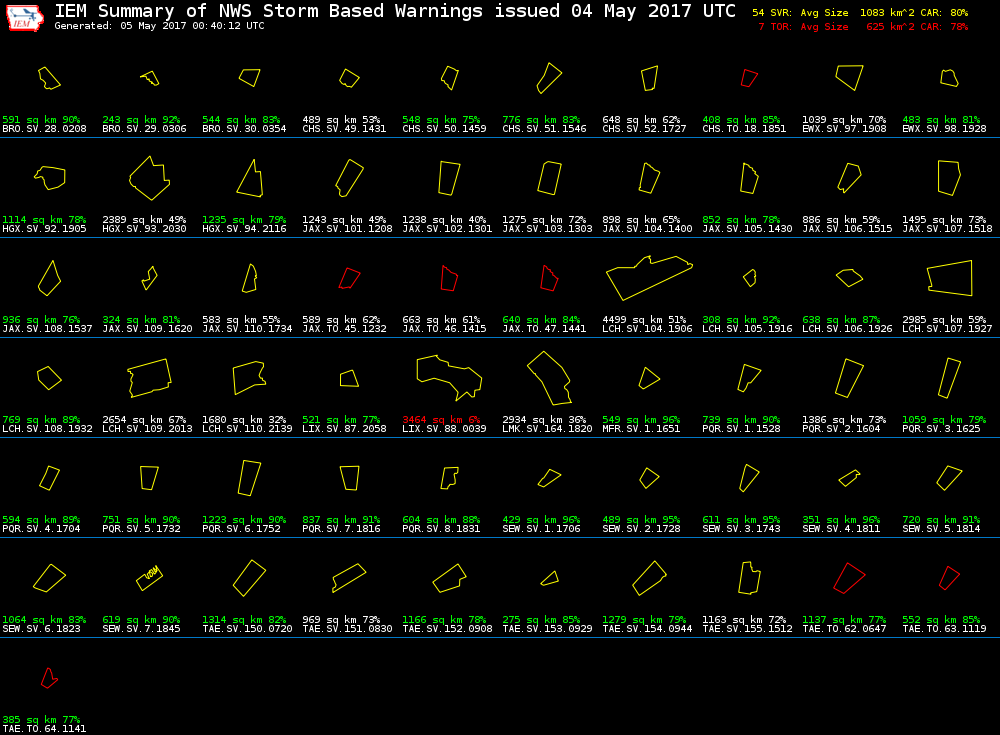1000x735 pixels.
Task: Click the small TAE.SV.153.0929 polygon
Action: [550, 578]
